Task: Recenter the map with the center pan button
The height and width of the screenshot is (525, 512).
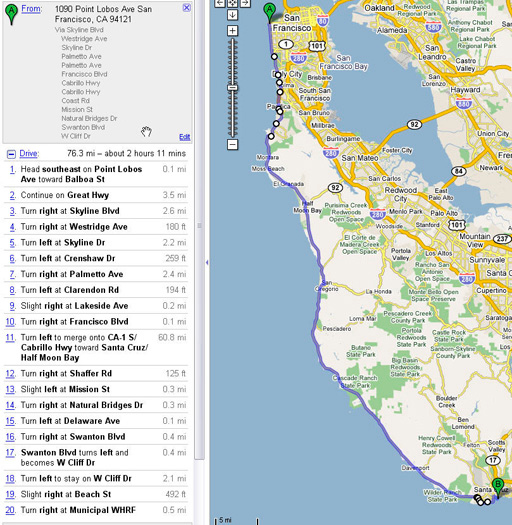Action: pyautogui.click(x=232, y=3)
